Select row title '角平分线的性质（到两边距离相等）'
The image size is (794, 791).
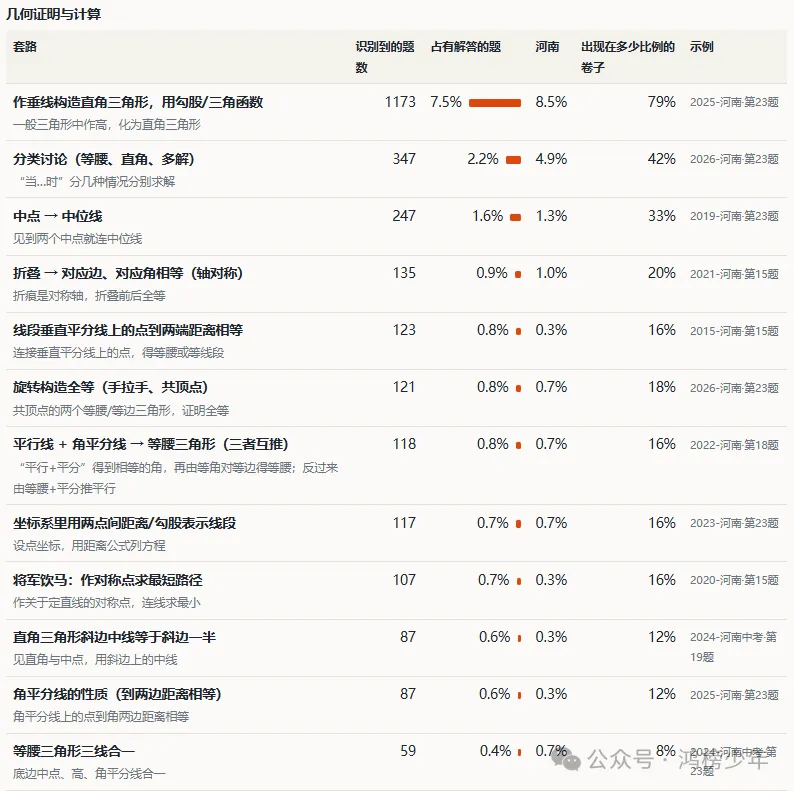117,694
